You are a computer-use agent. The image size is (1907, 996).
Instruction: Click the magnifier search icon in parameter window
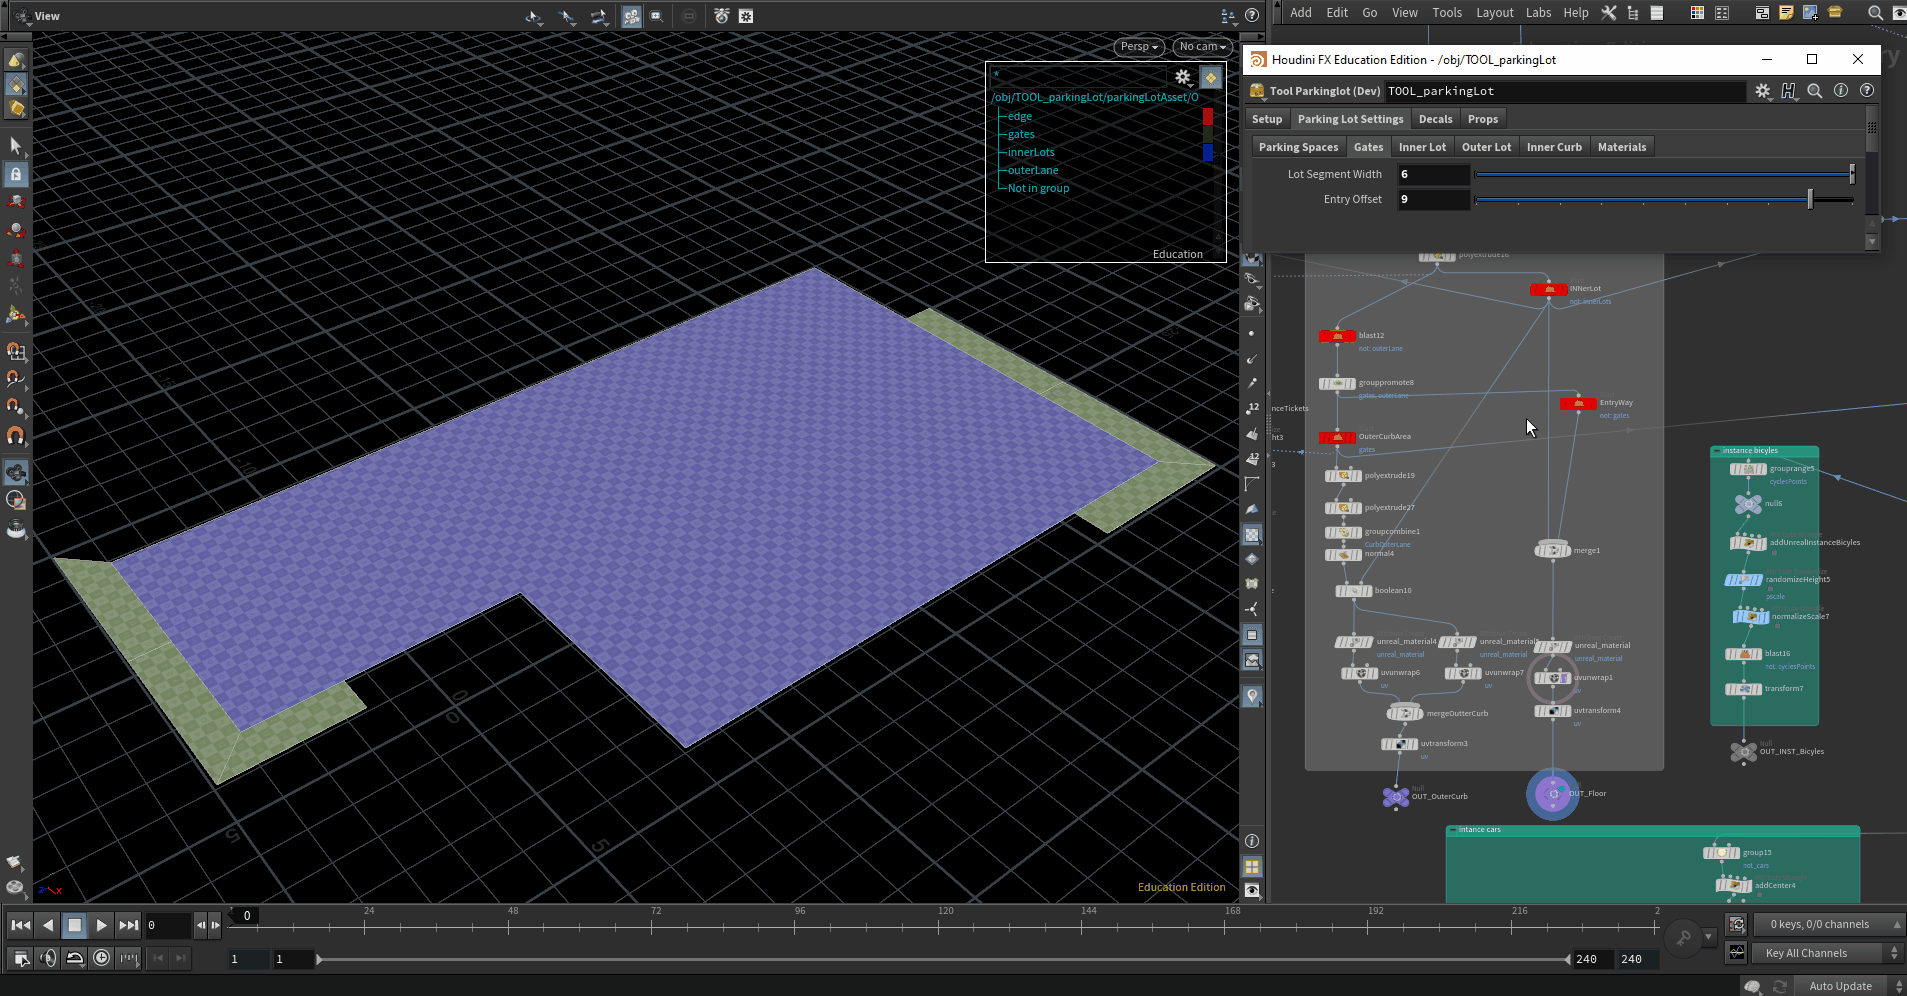click(1814, 91)
